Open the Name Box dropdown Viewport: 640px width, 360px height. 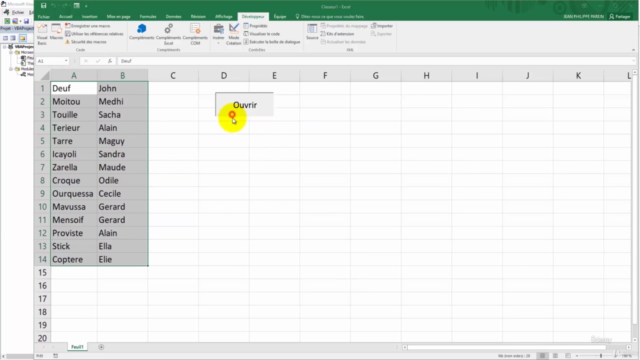(66, 61)
